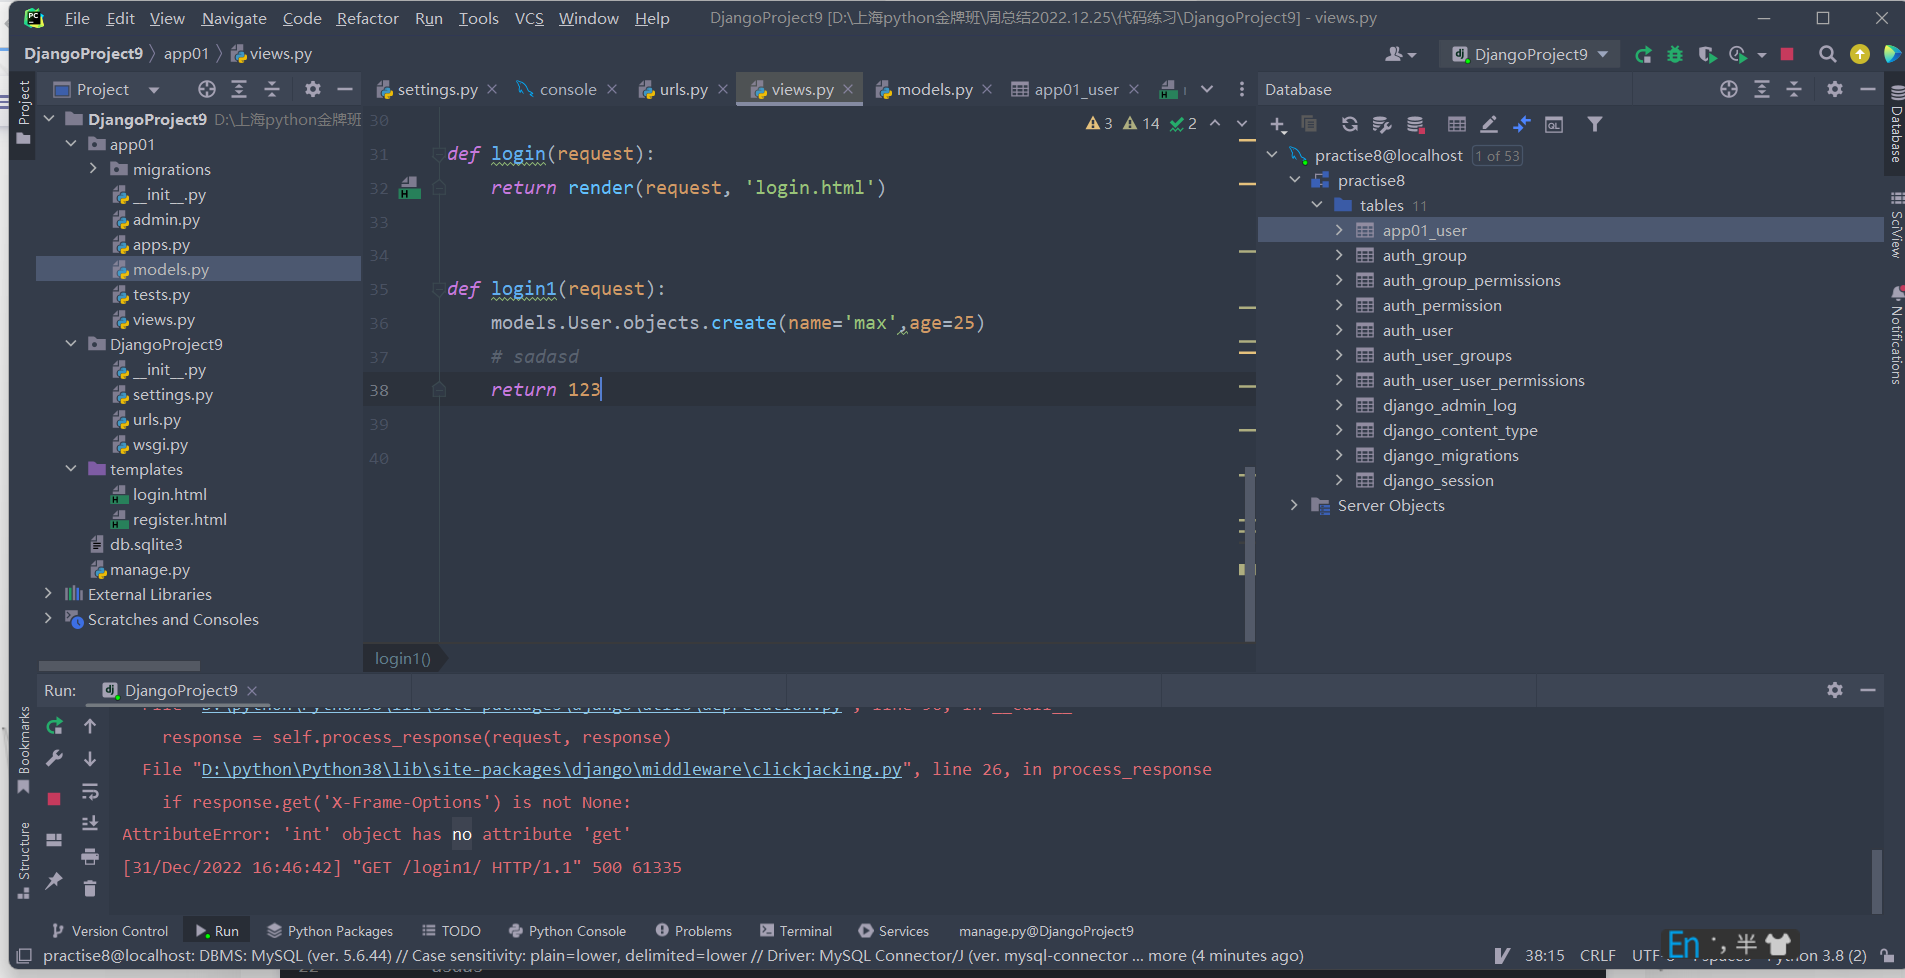Rerun DjangoProject9 from the main toolbar
This screenshot has height=978, width=1905.
1643,54
